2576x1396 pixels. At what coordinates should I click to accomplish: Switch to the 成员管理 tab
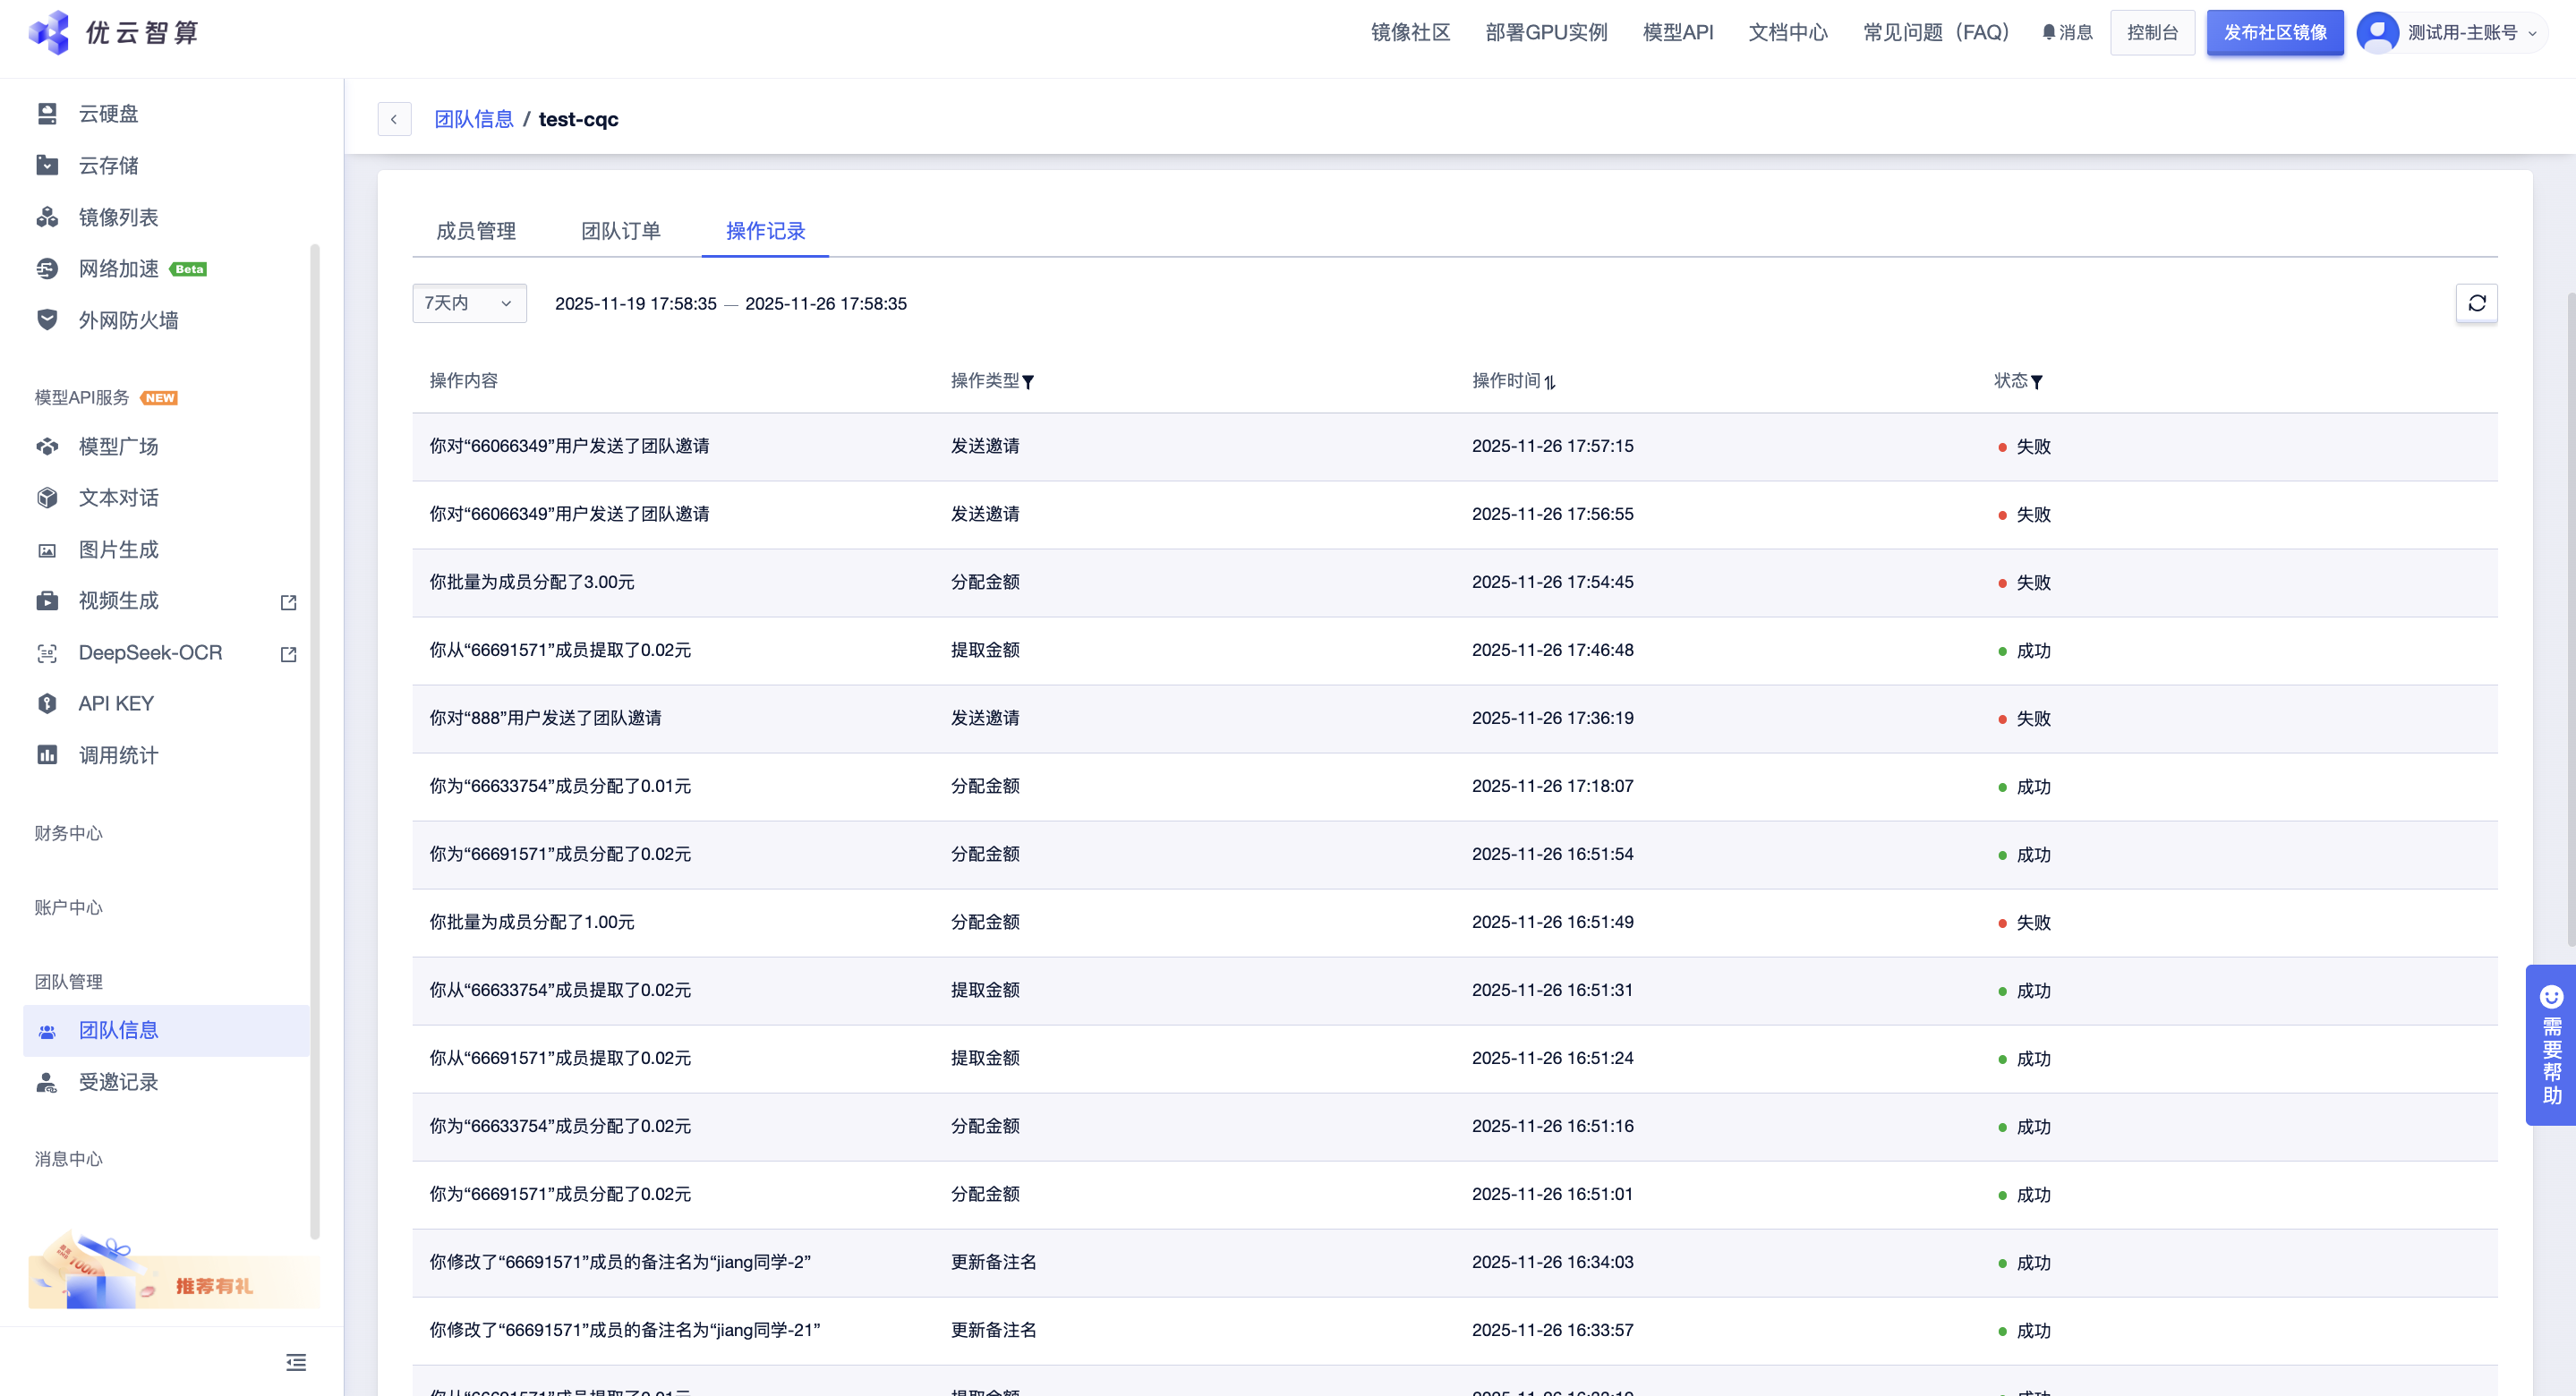point(476,231)
